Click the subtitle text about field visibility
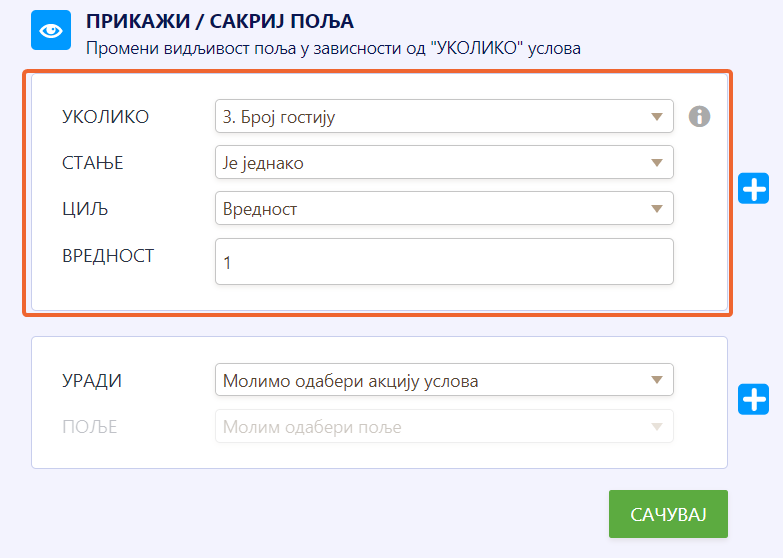Viewport: 783px width, 558px height. 332,47
